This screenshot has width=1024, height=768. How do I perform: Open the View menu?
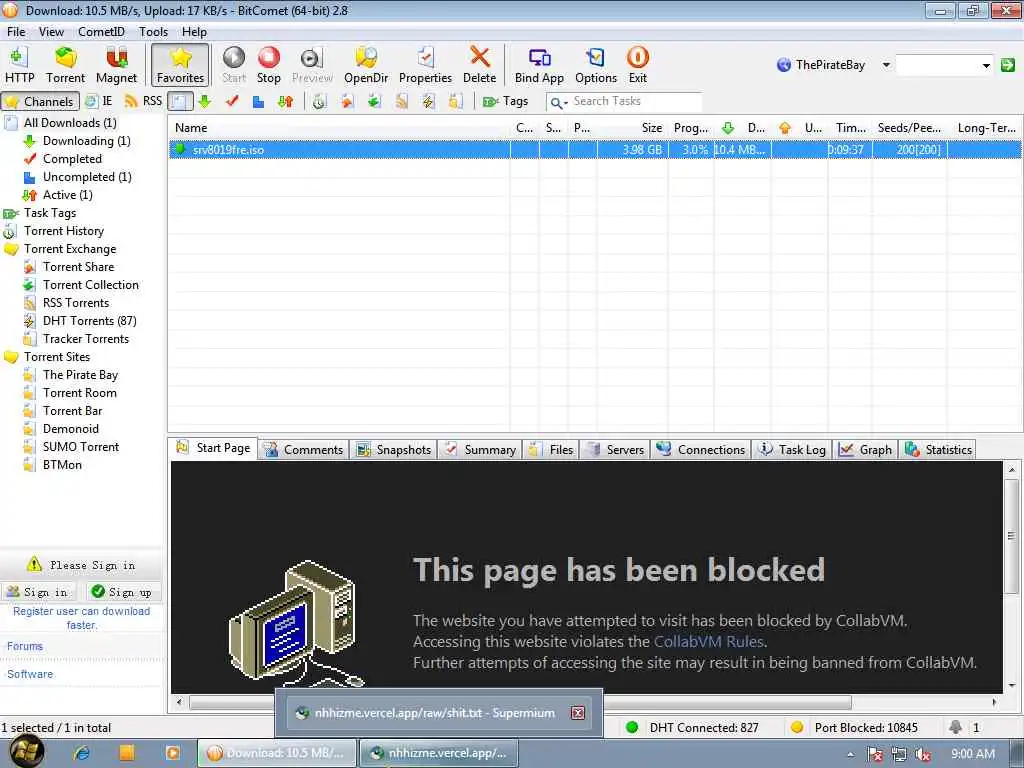click(x=51, y=31)
